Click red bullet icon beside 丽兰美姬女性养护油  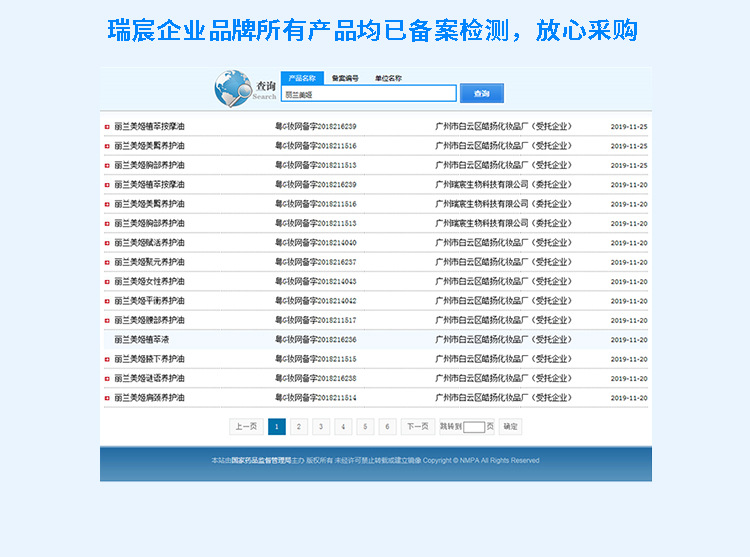(107, 282)
